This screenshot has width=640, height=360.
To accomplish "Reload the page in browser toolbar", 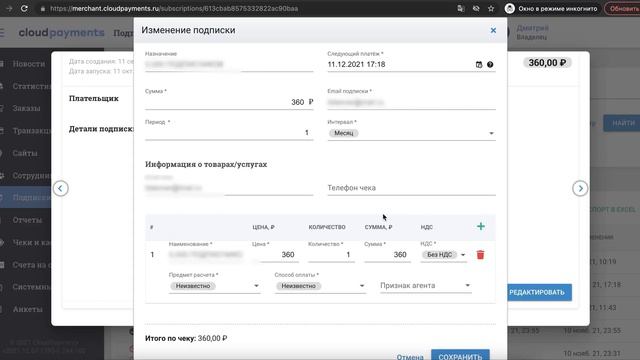I will 24,8.
